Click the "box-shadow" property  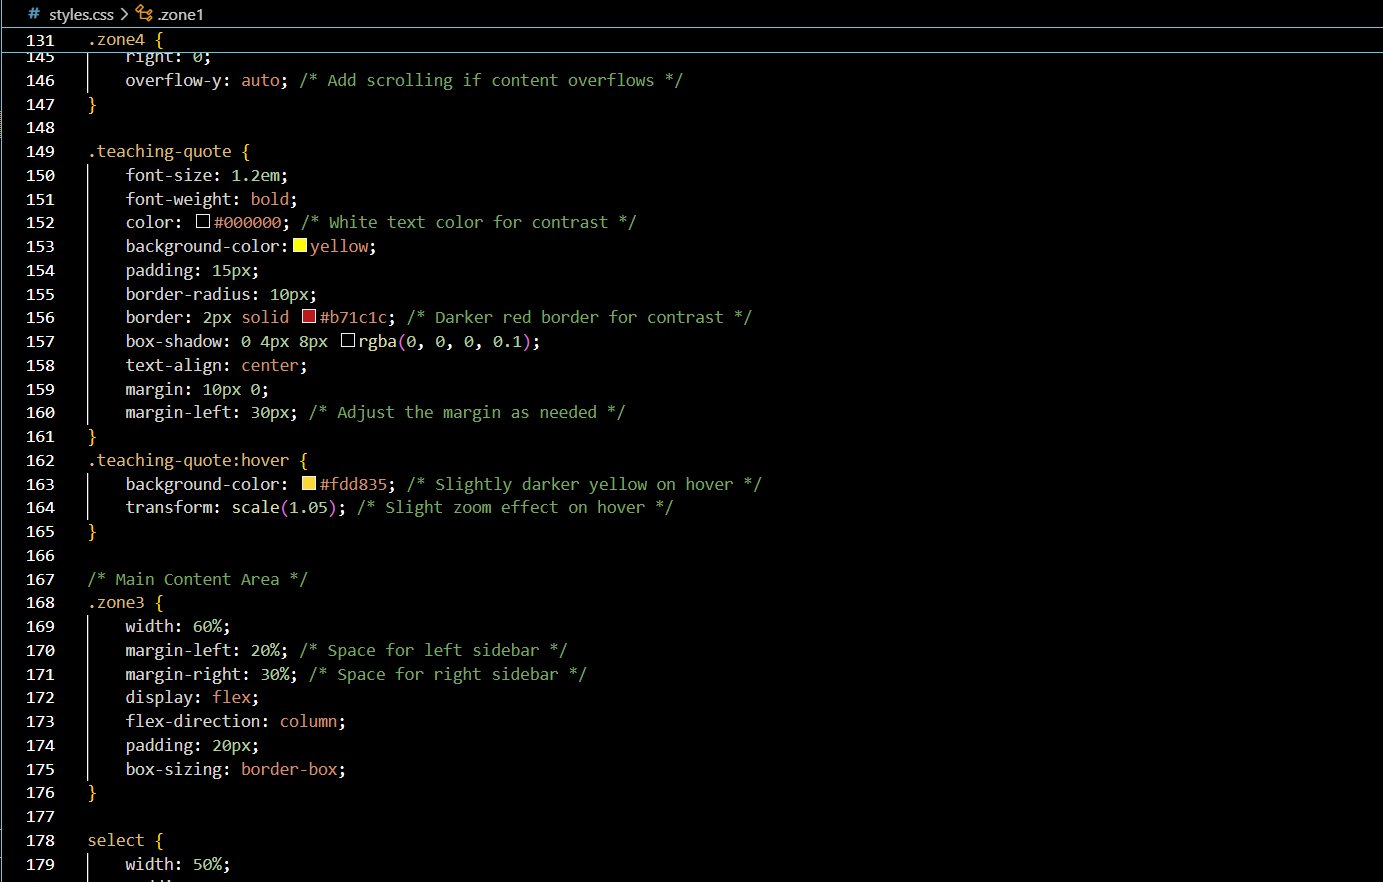coord(174,341)
